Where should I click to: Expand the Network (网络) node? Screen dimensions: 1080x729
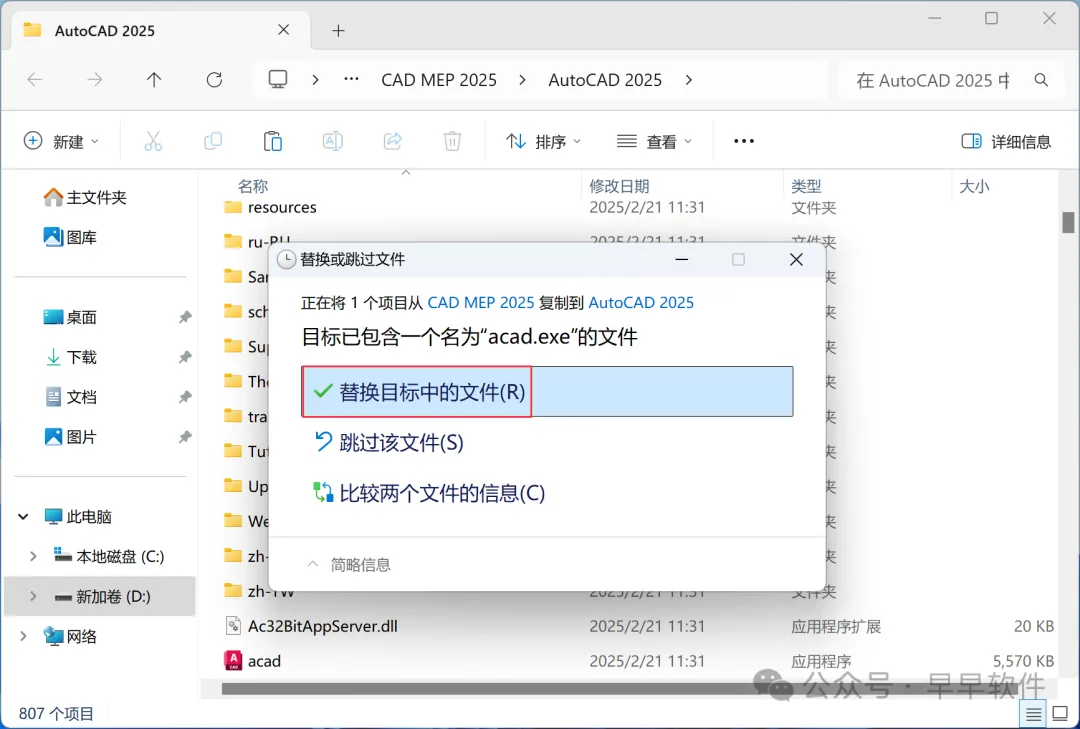[23, 636]
